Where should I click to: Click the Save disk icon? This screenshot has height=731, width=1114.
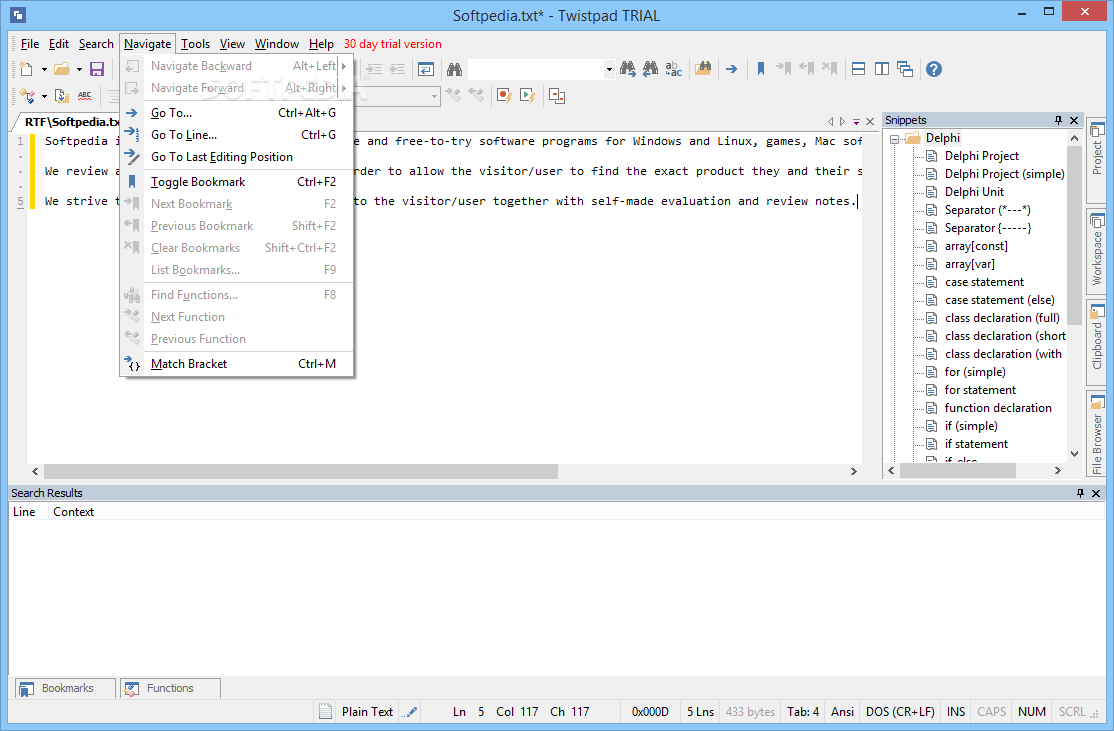pos(97,69)
